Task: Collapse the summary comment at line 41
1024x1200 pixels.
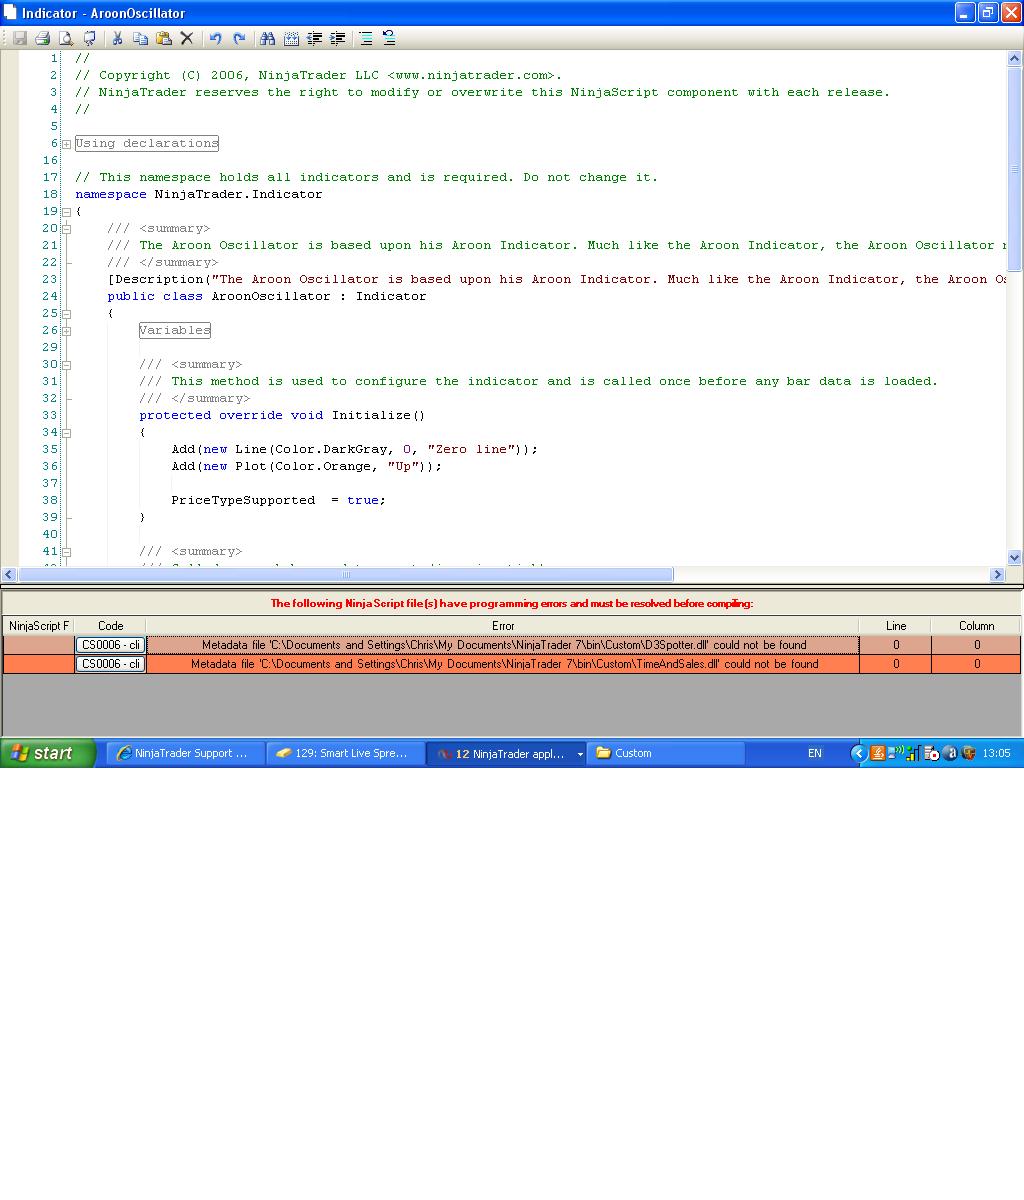Action: pyautogui.click(x=66, y=552)
